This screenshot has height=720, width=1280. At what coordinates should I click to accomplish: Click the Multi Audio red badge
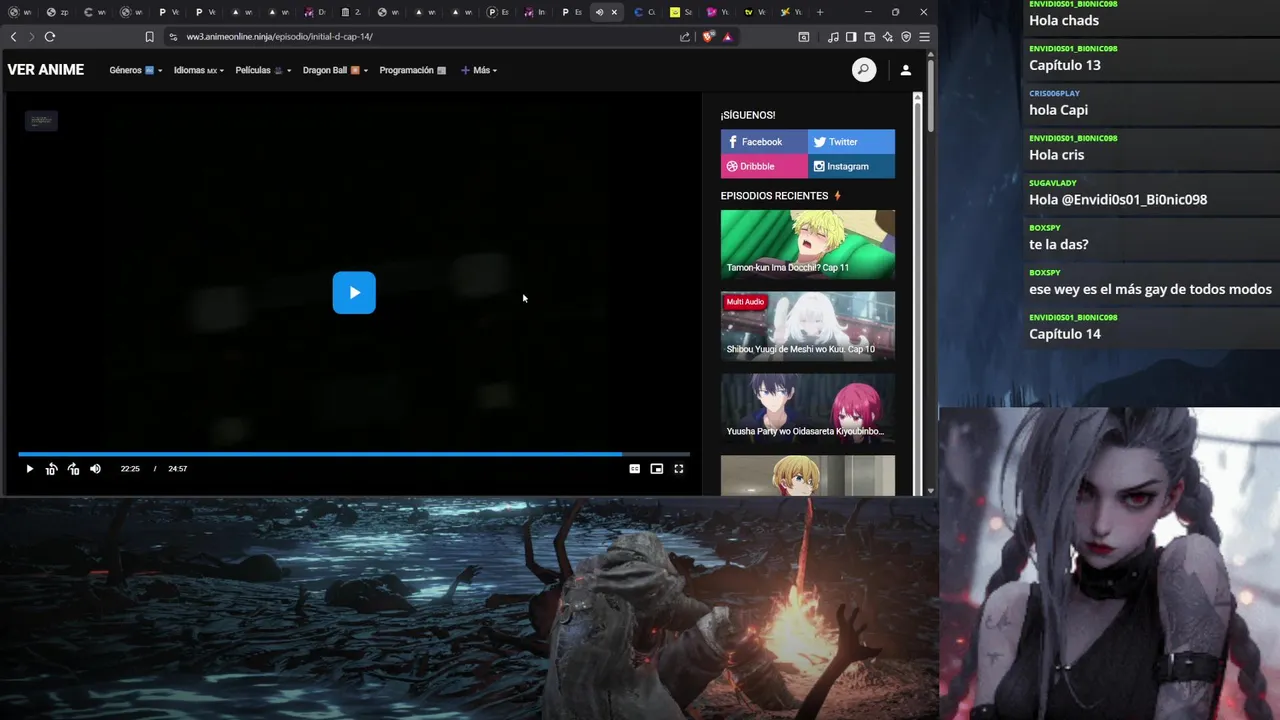tap(745, 302)
